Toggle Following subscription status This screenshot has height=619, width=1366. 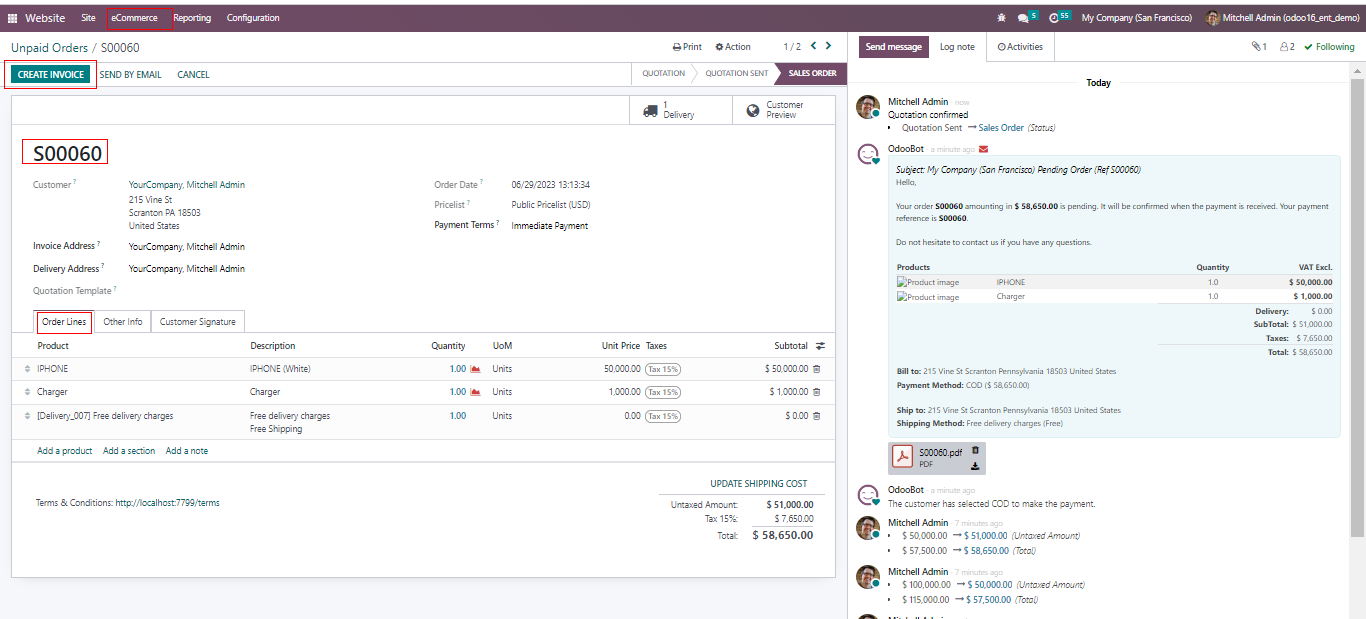[1329, 47]
